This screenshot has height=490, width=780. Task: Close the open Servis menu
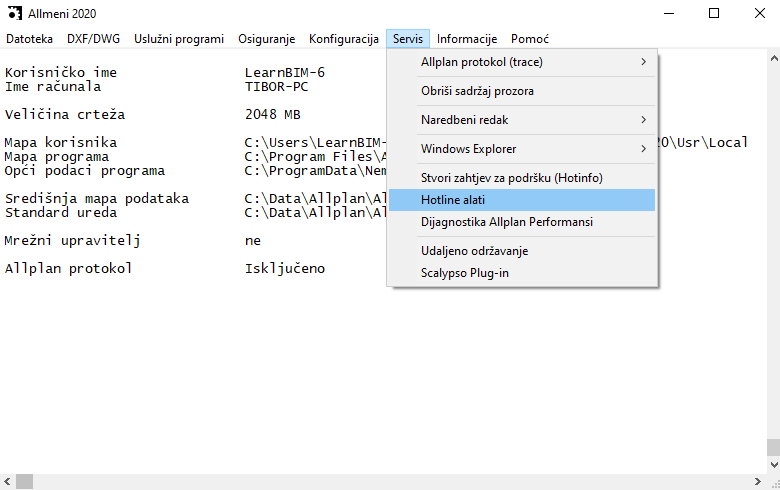(x=408, y=39)
